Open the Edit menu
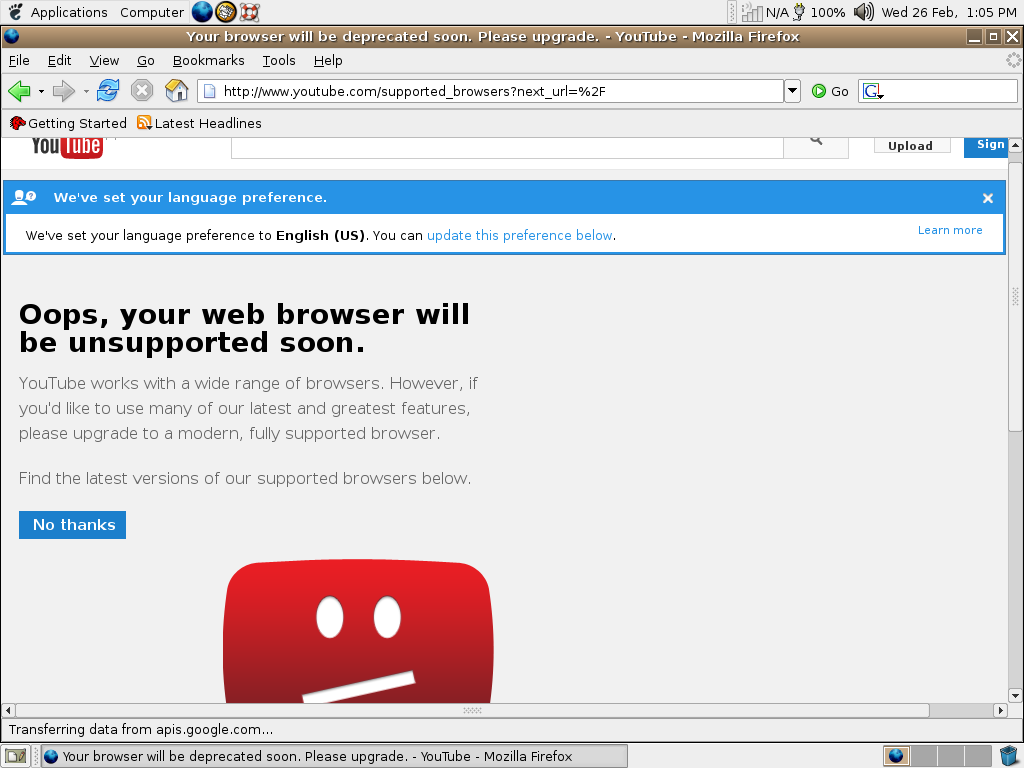This screenshot has height=768, width=1024. coord(59,61)
